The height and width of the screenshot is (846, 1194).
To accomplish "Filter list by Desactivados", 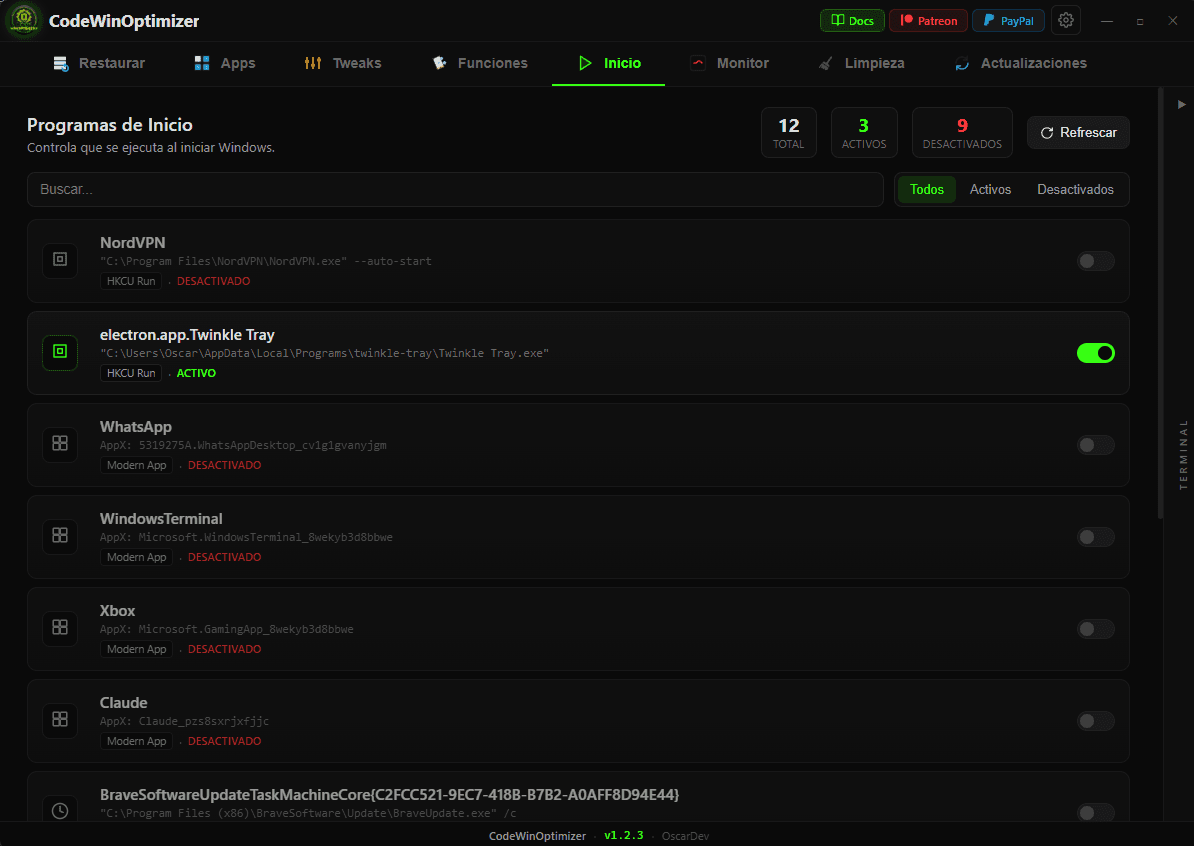I will pos(1075,190).
